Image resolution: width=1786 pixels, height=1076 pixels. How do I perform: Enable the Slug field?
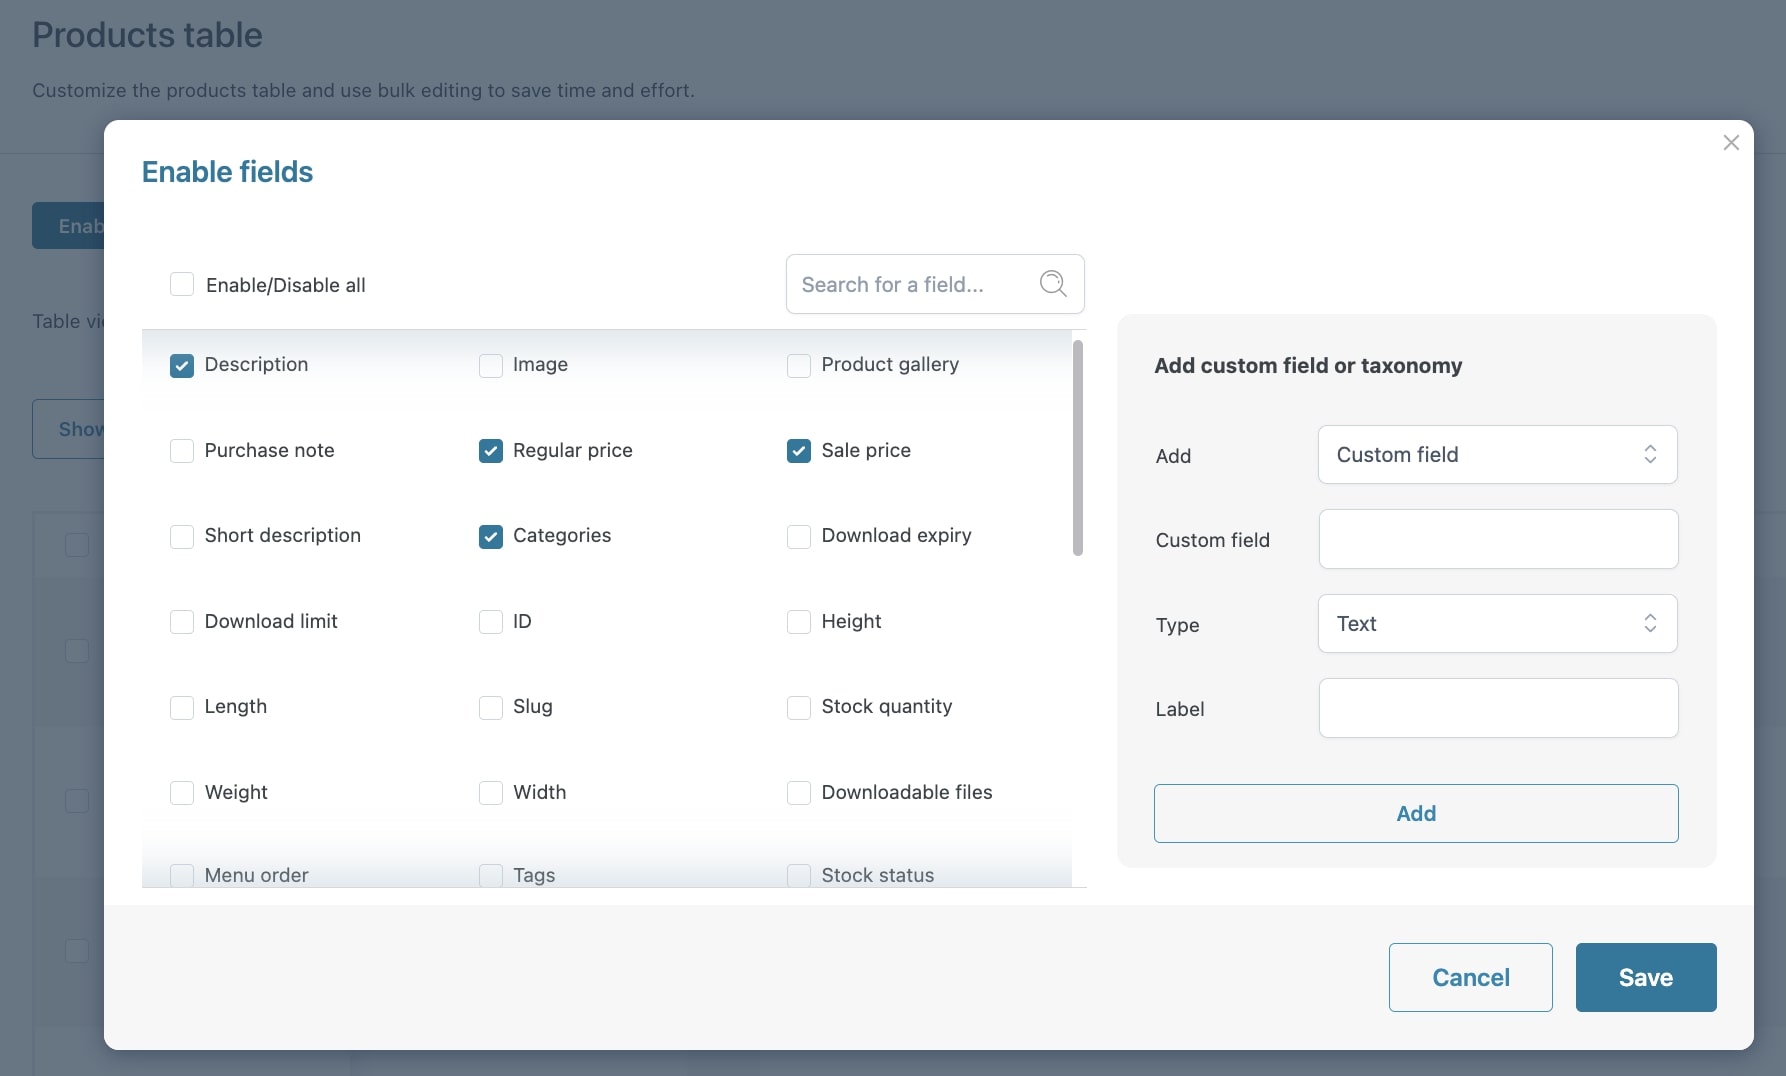pyautogui.click(x=491, y=708)
